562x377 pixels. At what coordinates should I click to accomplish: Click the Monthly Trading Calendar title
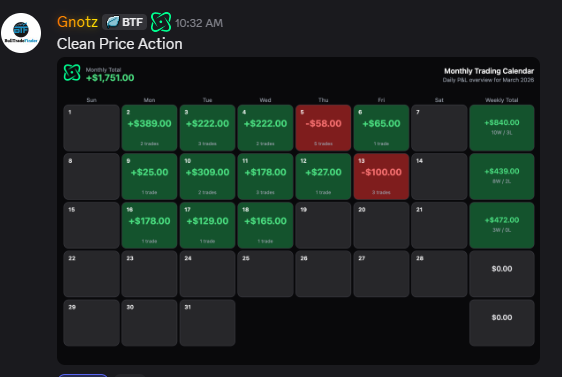click(x=489, y=71)
